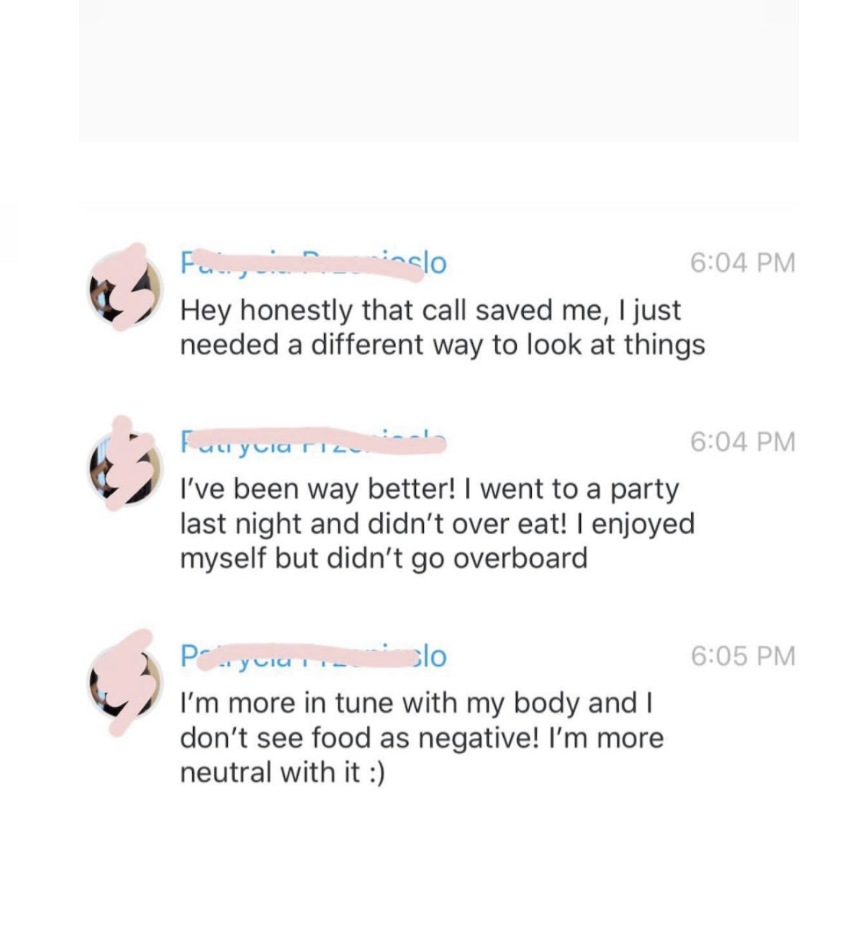This screenshot has width=848, height=926.
Task: Click sender name above "I've been way better"
Action: tap(313, 441)
